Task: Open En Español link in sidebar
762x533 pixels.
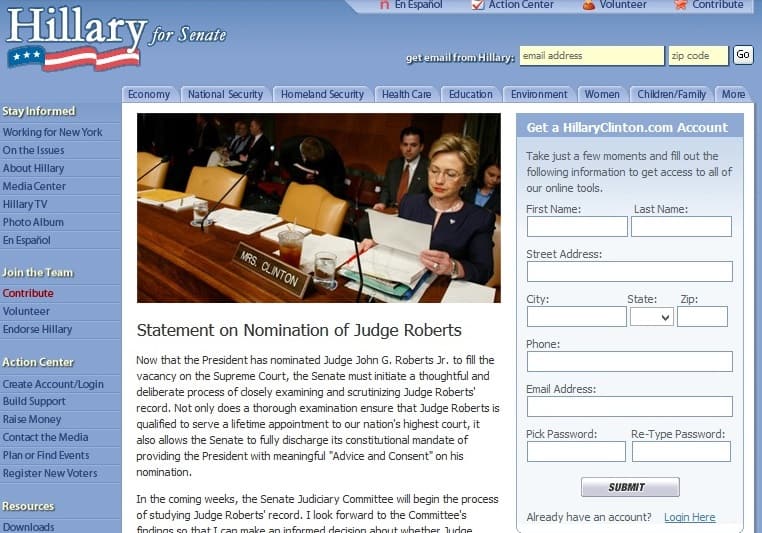Action: [26, 240]
